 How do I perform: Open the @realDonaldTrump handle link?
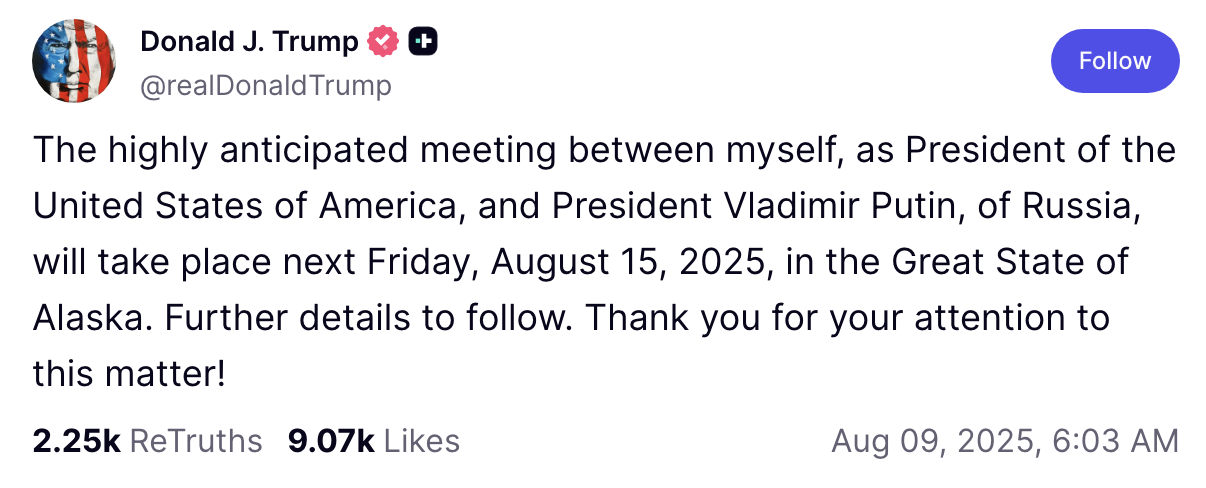tap(266, 86)
